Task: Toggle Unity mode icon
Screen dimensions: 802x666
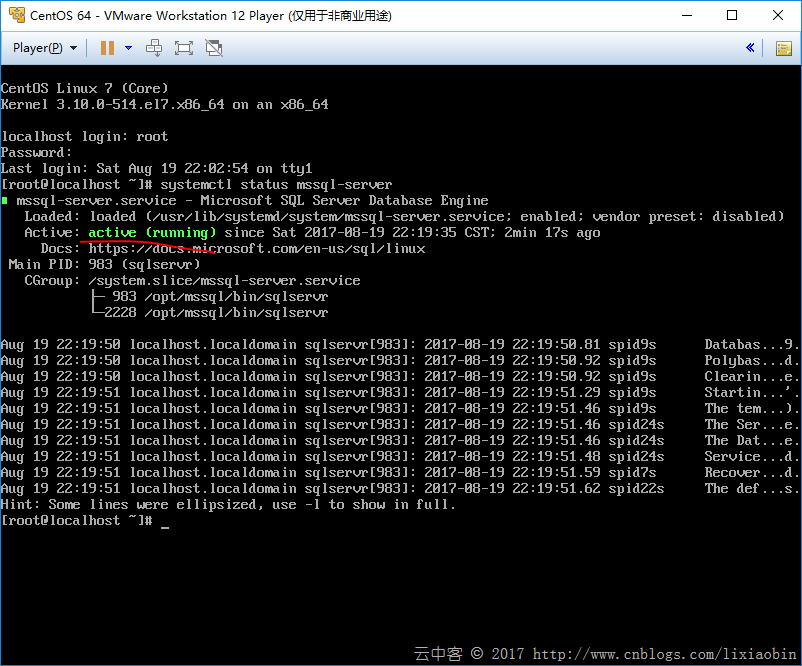Action: pyautogui.click(x=214, y=48)
